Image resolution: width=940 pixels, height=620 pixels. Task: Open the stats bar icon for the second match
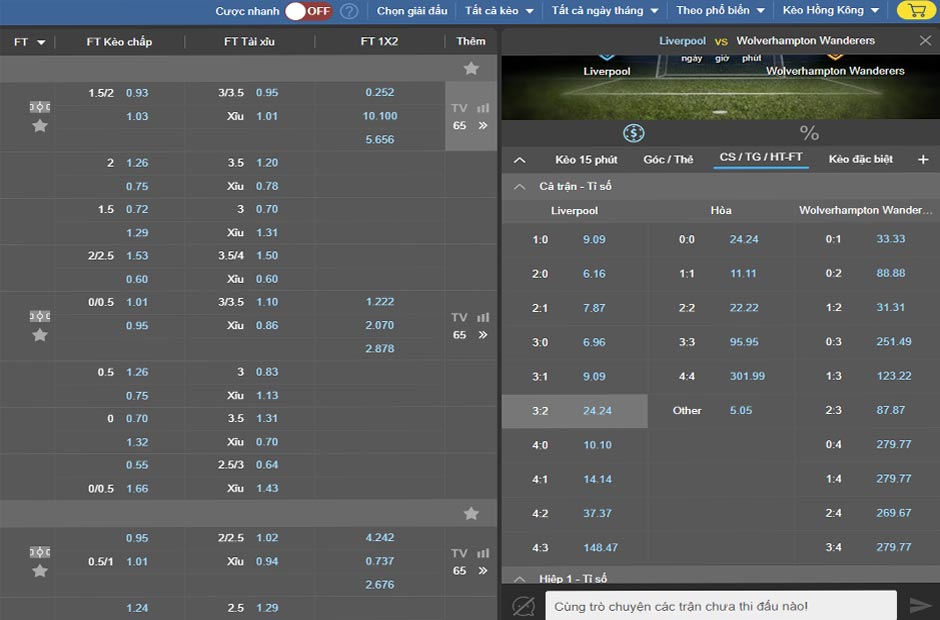click(x=483, y=317)
